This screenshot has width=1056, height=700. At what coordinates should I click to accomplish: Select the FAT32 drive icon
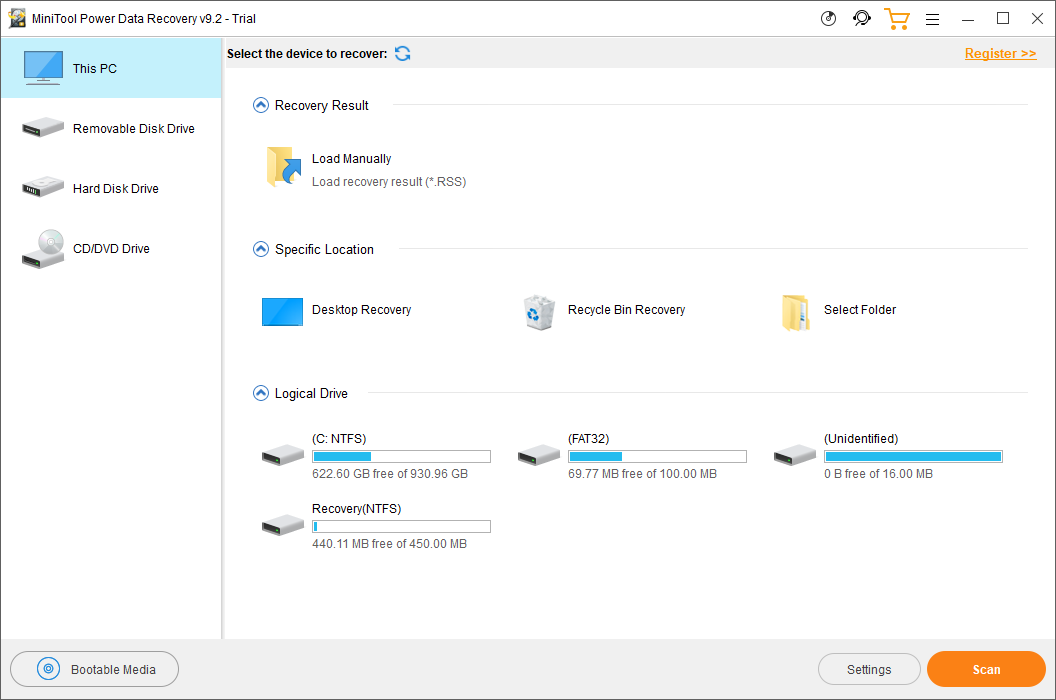pyautogui.click(x=539, y=455)
